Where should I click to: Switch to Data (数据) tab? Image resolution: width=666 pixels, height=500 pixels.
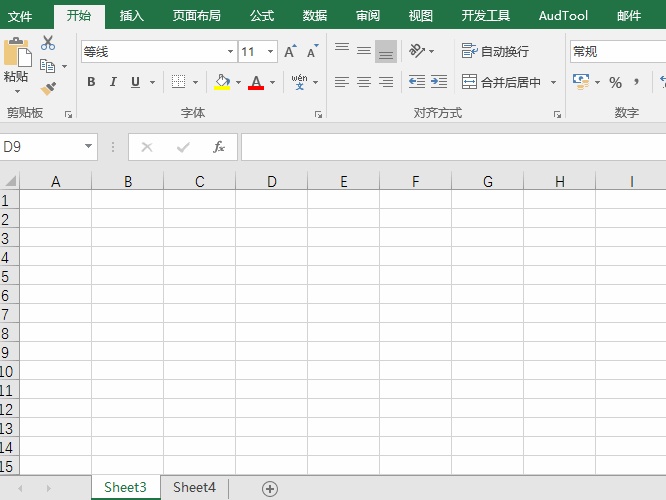click(x=315, y=16)
